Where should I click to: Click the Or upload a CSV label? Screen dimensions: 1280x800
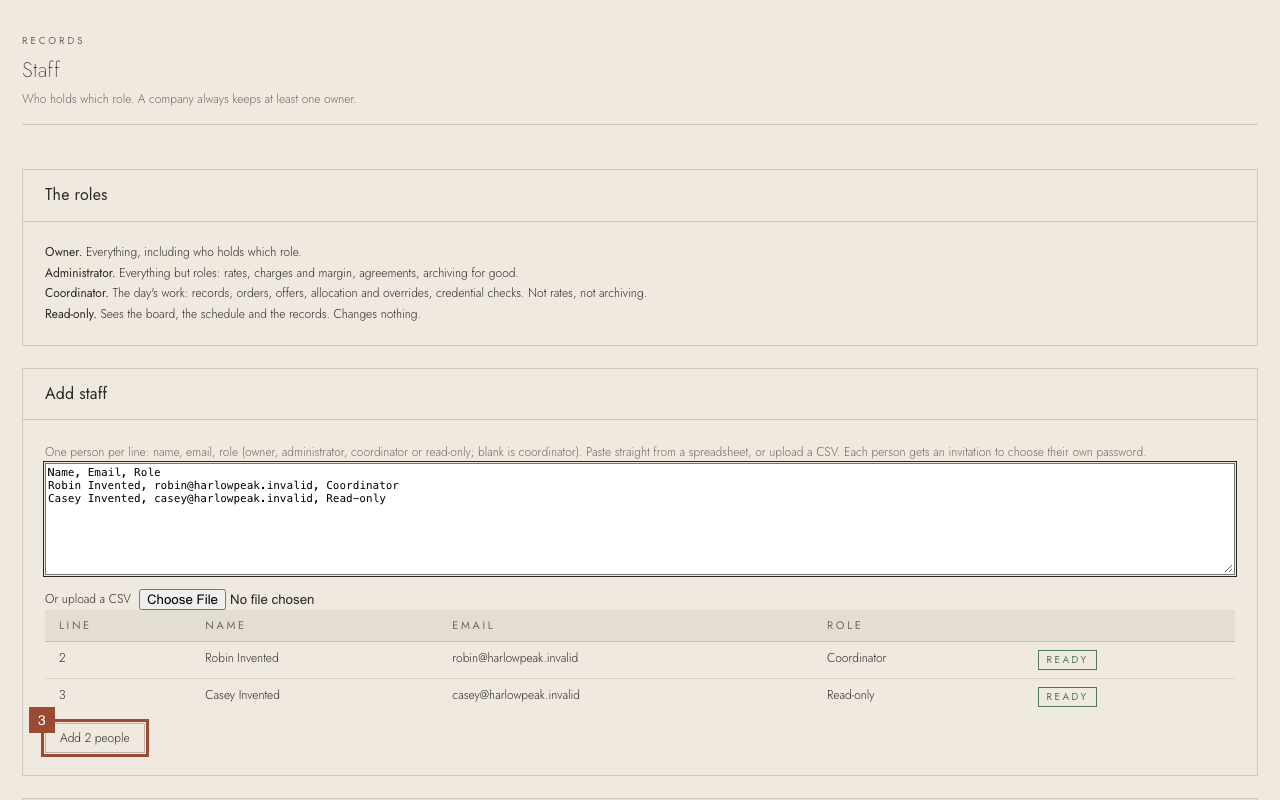[x=88, y=599]
